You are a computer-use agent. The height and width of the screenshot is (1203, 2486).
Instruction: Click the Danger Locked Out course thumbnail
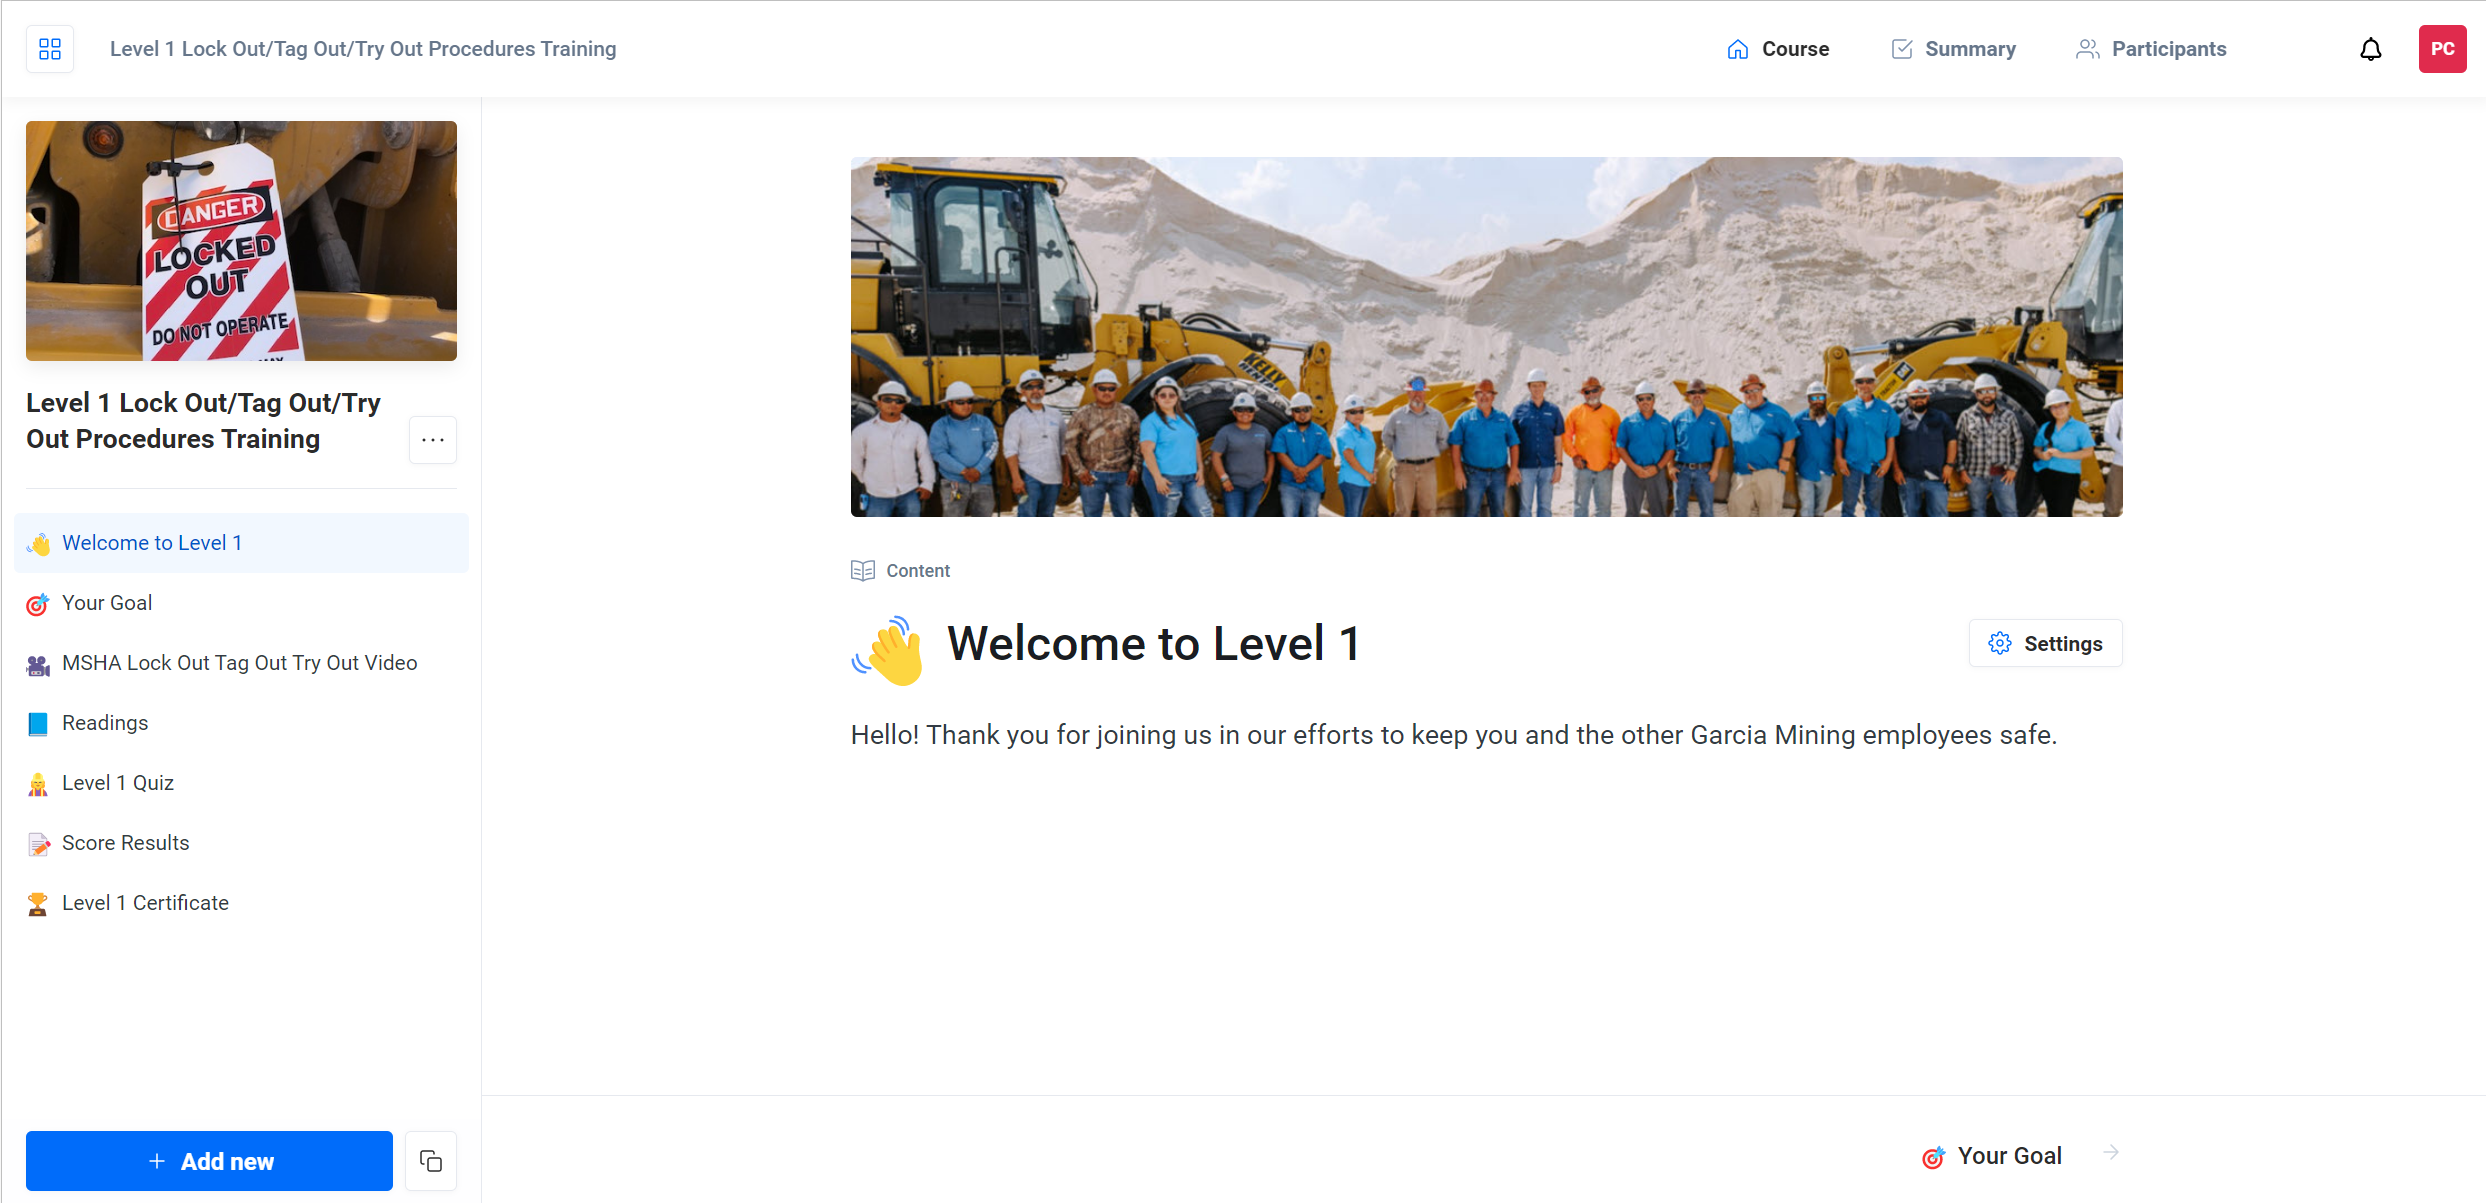(241, 241)
